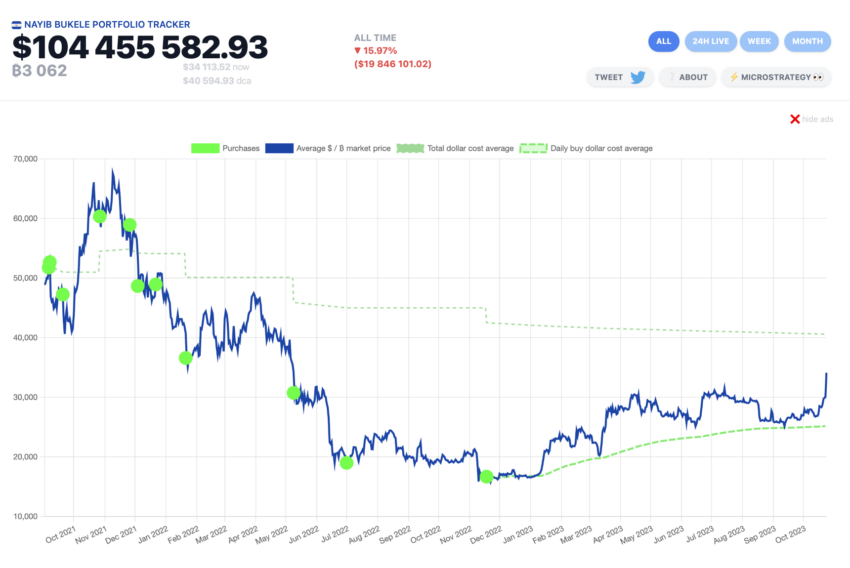Click the $40 594.93 dca text
Screen dimensions: 850x568
pos(217,81)
